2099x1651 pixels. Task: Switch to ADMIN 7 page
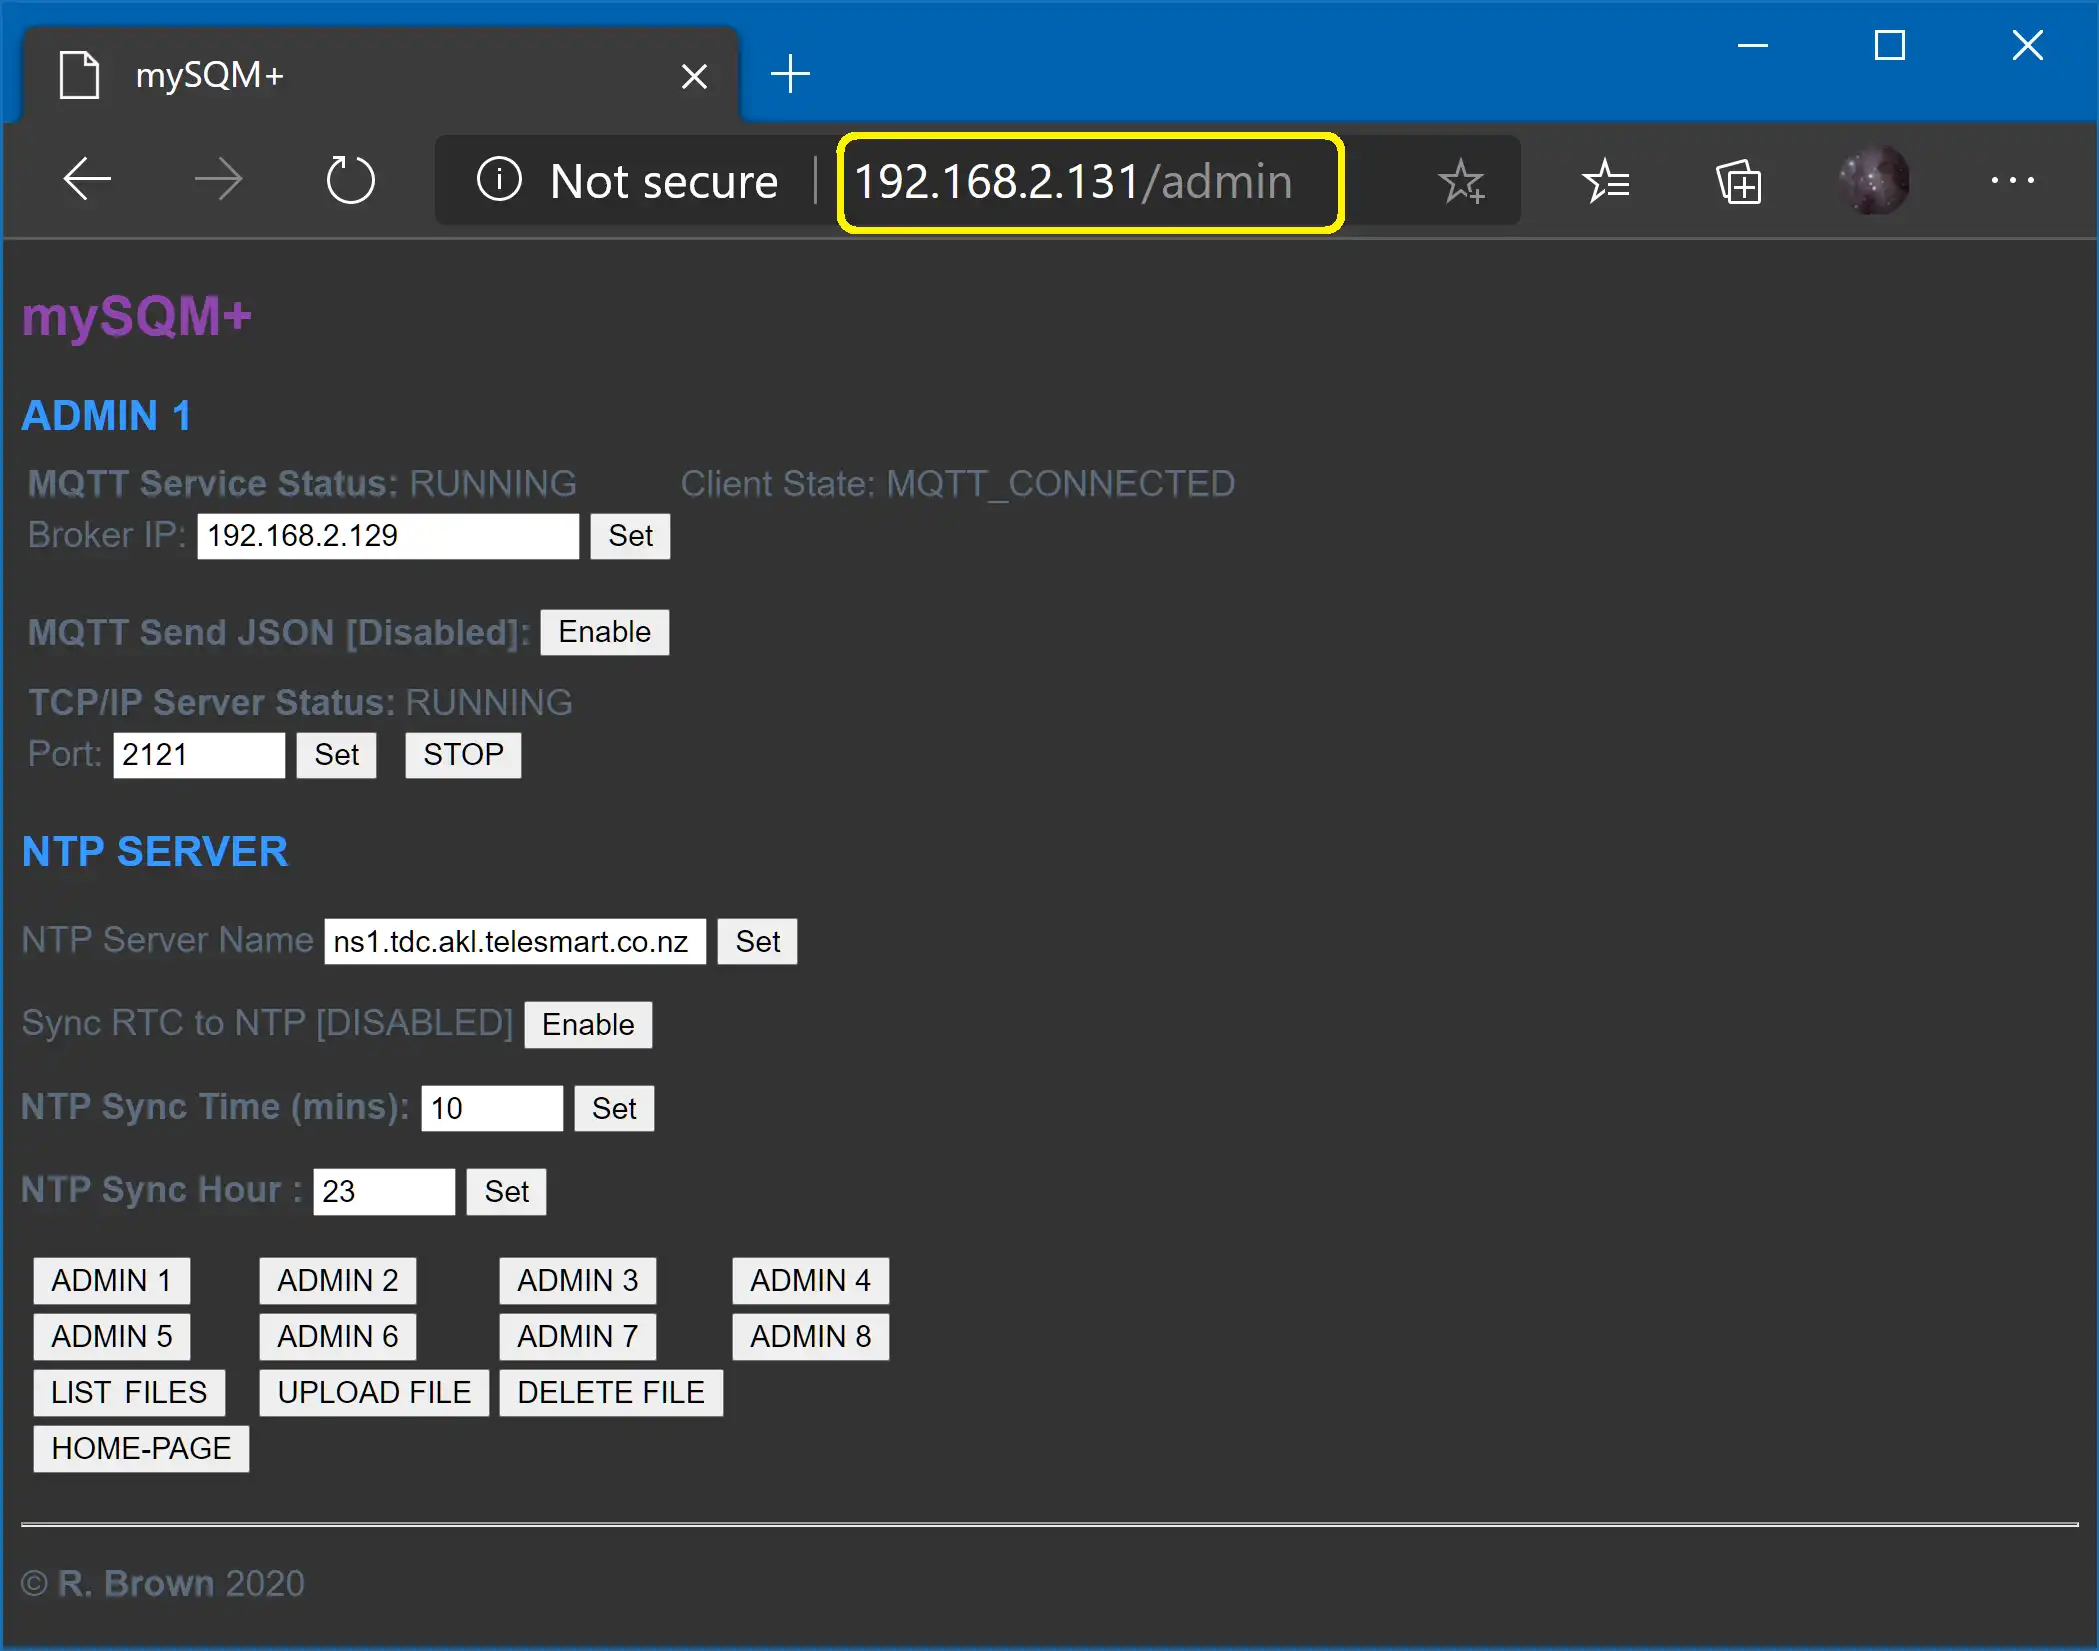point(577,1337)
